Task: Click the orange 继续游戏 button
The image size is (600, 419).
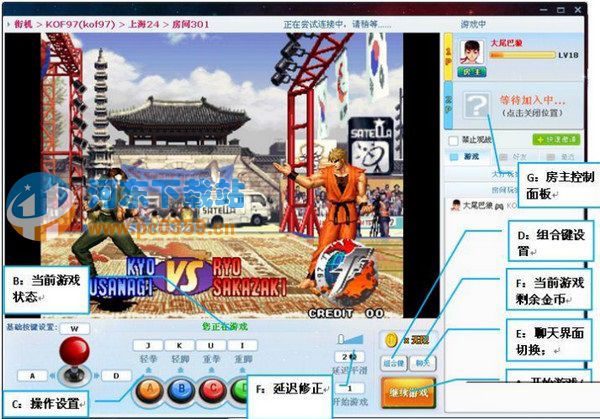Action: coord(409,392)
